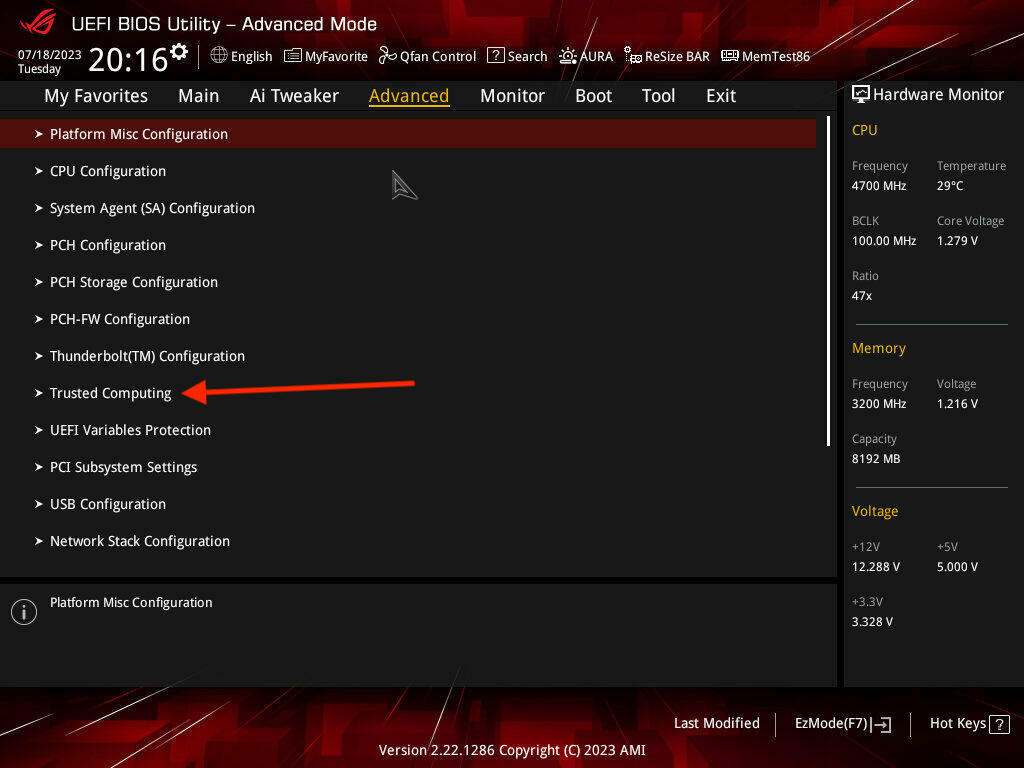The image size is (1024, 768).
Task: Select the Advanced tab
Action: point(409,96)
